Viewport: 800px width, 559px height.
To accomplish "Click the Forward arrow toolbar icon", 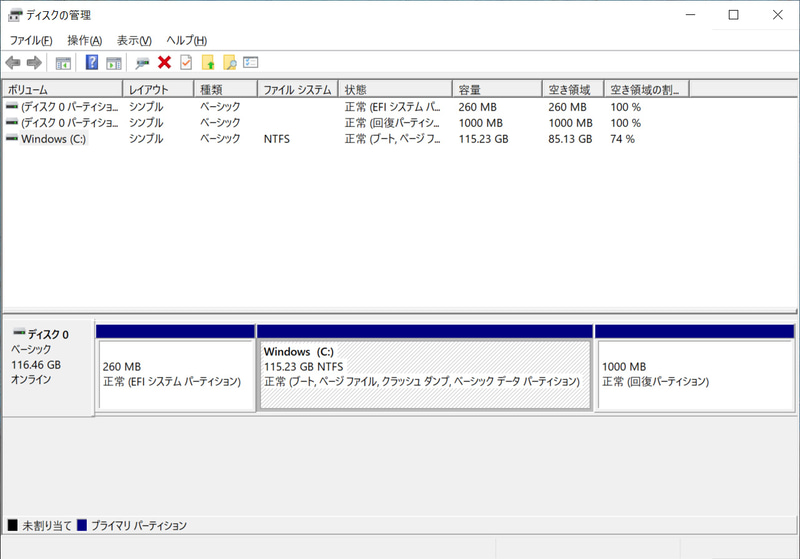I will point(34,63).
